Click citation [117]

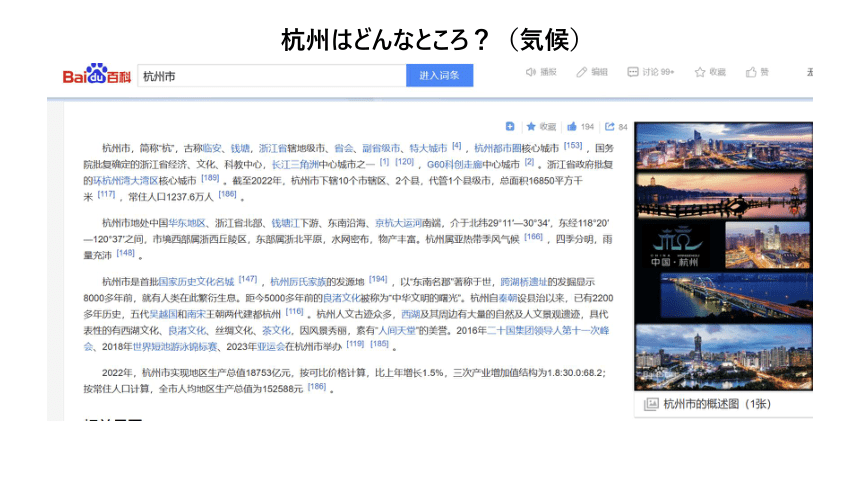point(106,194)
